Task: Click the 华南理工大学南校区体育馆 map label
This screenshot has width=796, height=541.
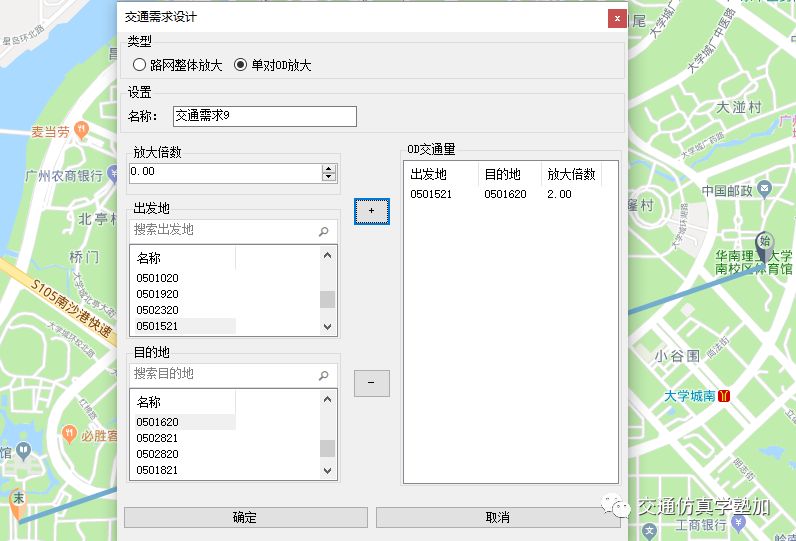Action: (754, 262)
